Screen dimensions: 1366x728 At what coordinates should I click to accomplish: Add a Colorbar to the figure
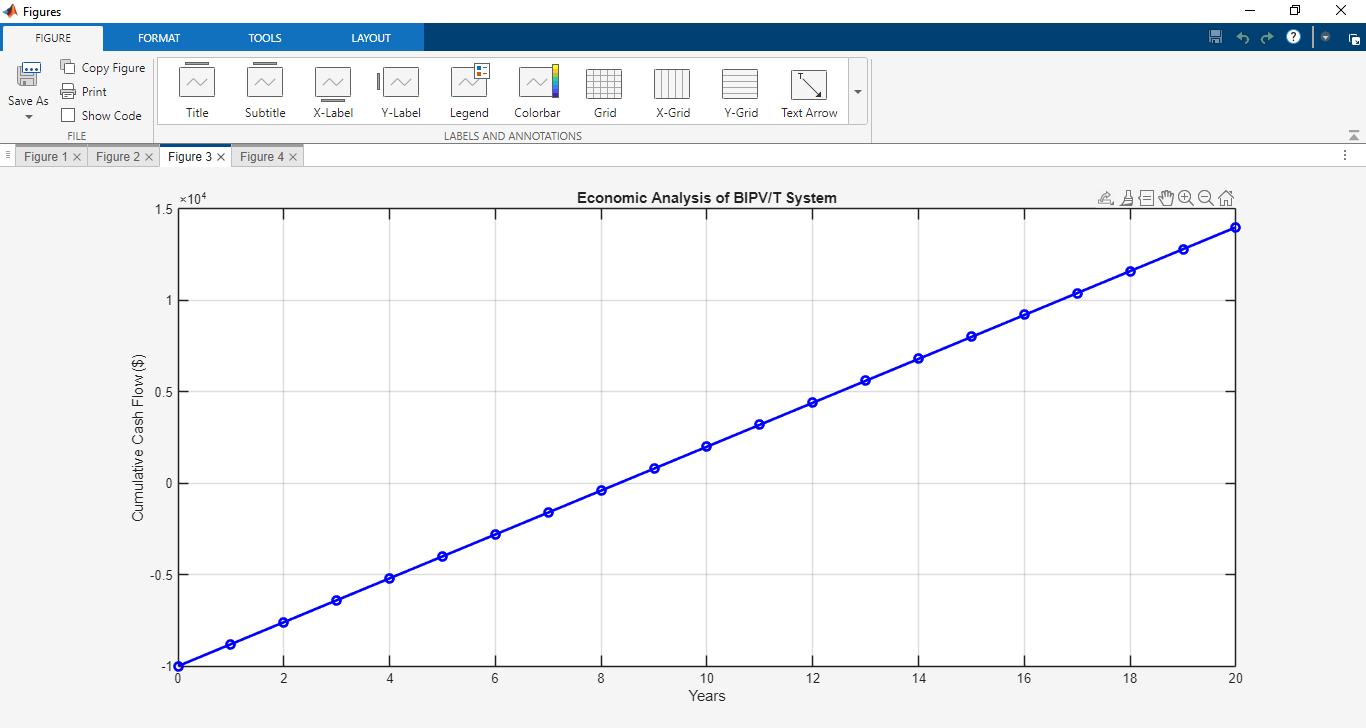point(537,92)
